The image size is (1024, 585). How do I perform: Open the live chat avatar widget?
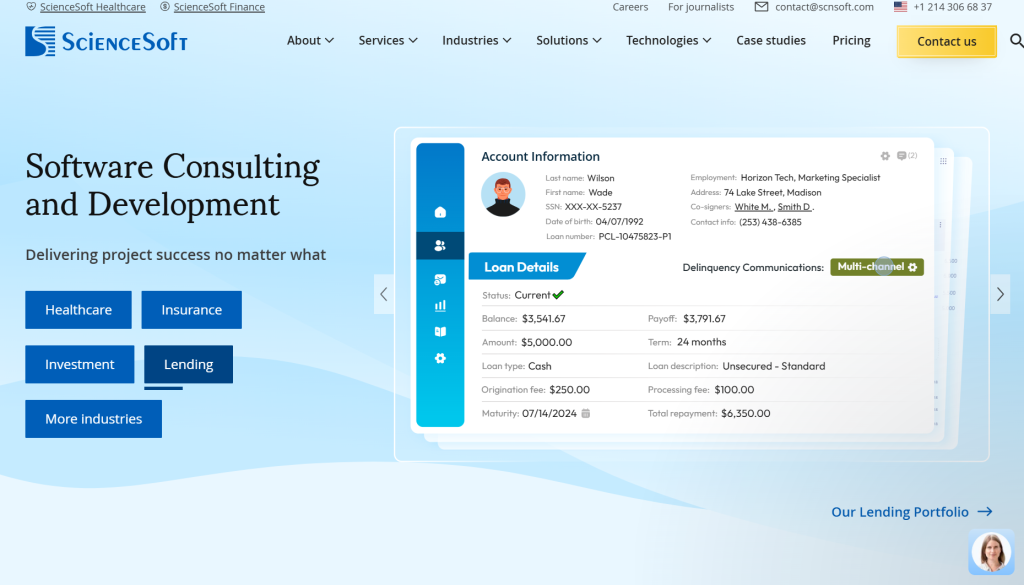990,552
